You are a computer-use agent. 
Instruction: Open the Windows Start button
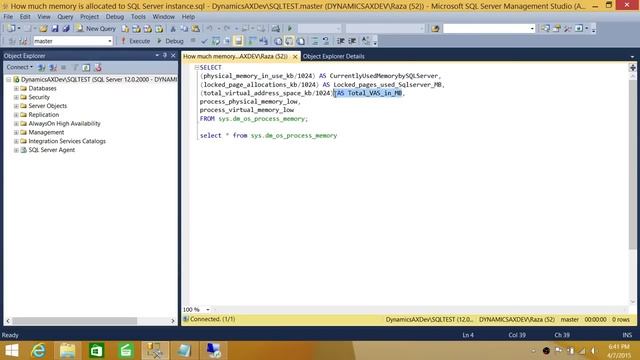[12, 350]
